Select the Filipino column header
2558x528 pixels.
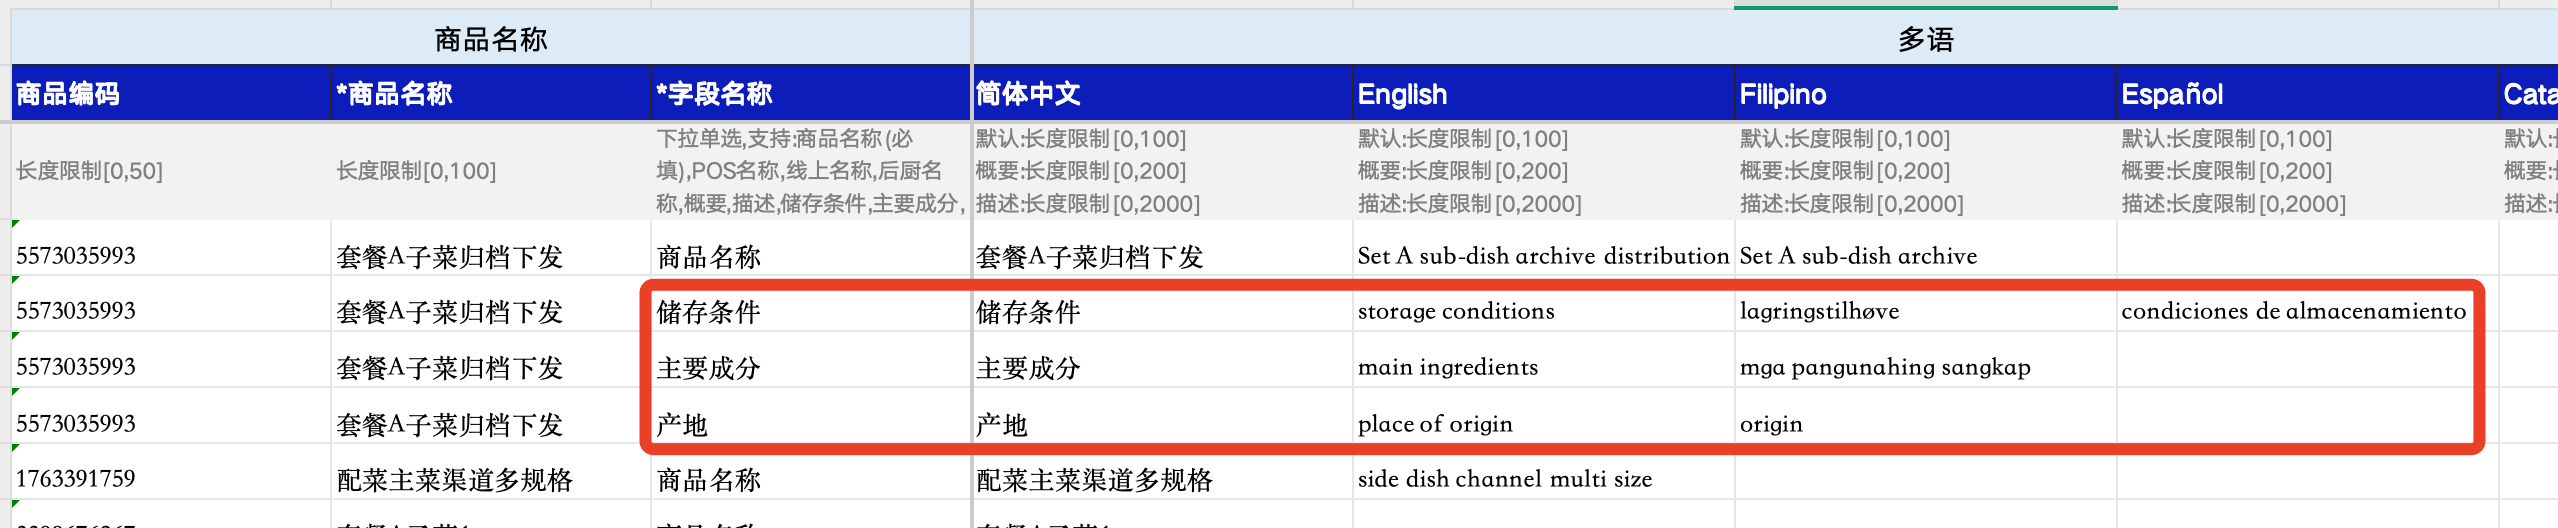1925,94
